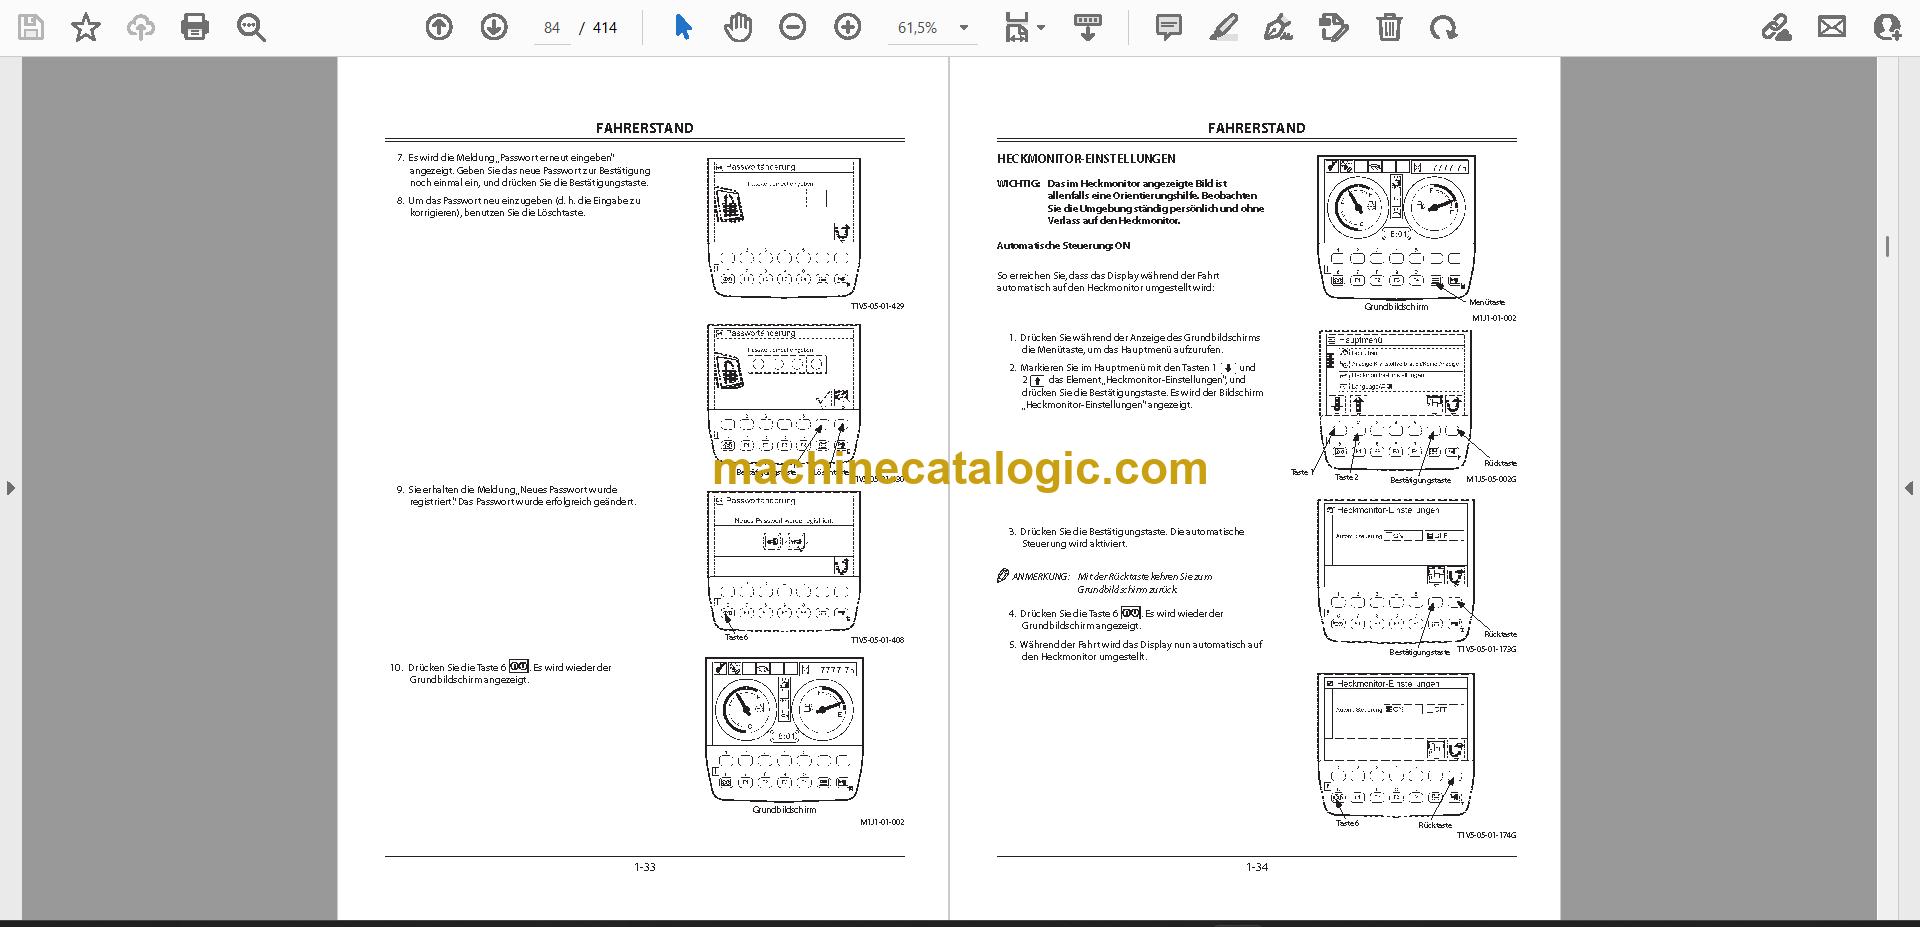Open the find text magnifier icon
1920x927 pixels.
(x=251, y=27)
